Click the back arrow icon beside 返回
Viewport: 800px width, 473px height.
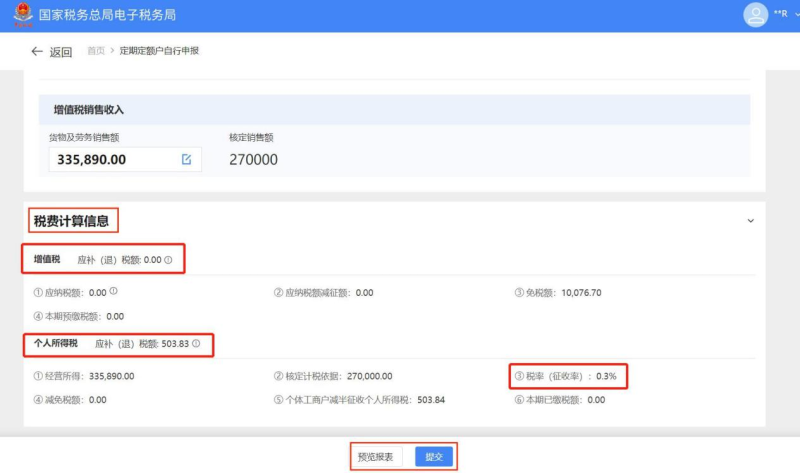point(37,51)
